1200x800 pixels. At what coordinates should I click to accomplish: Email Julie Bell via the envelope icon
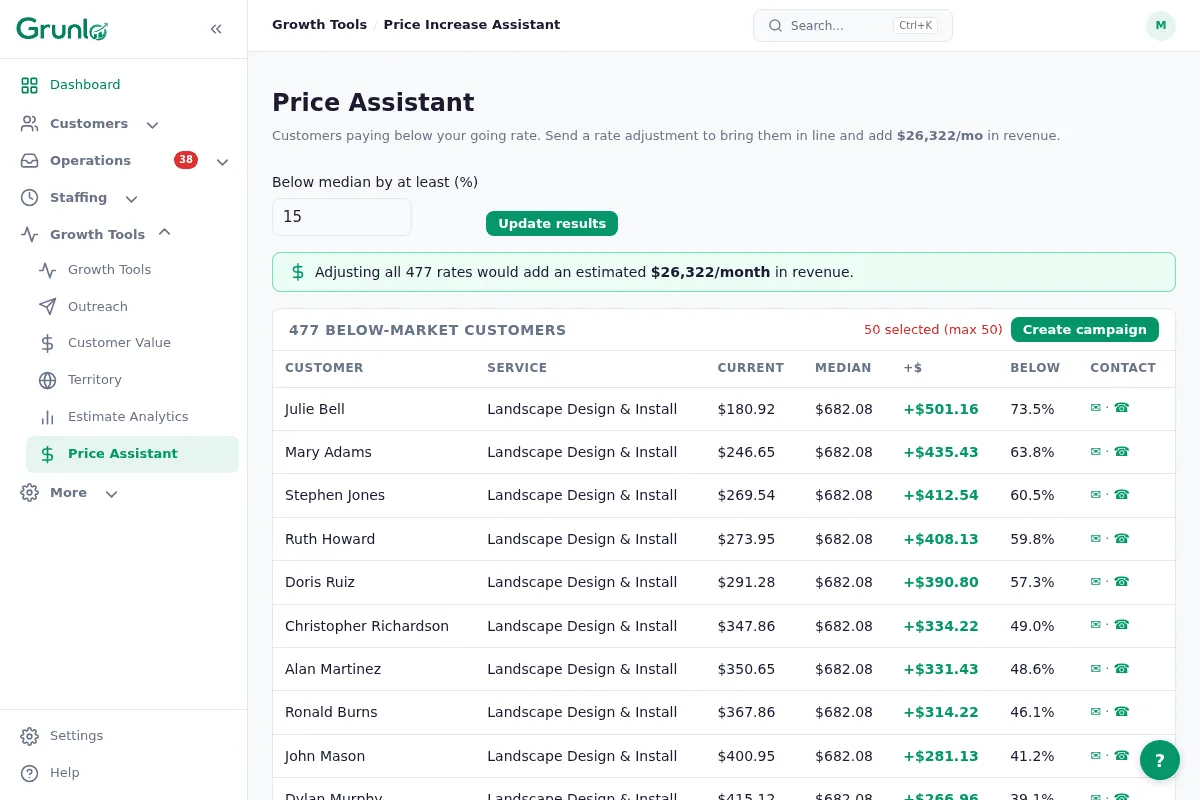pyautogui.click(x=1096, y=408)
